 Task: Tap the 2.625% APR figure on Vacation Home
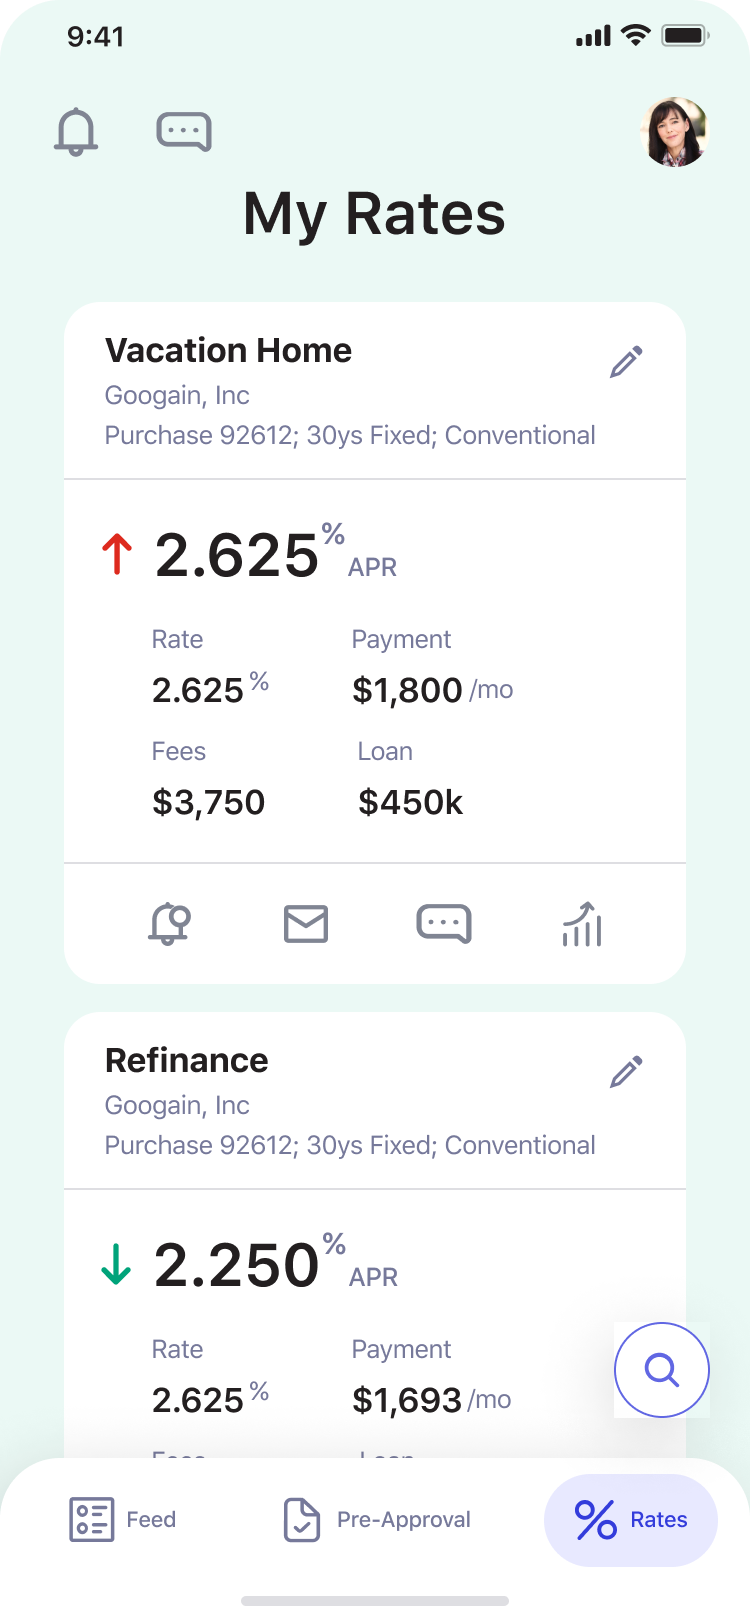tap(237, 556)
